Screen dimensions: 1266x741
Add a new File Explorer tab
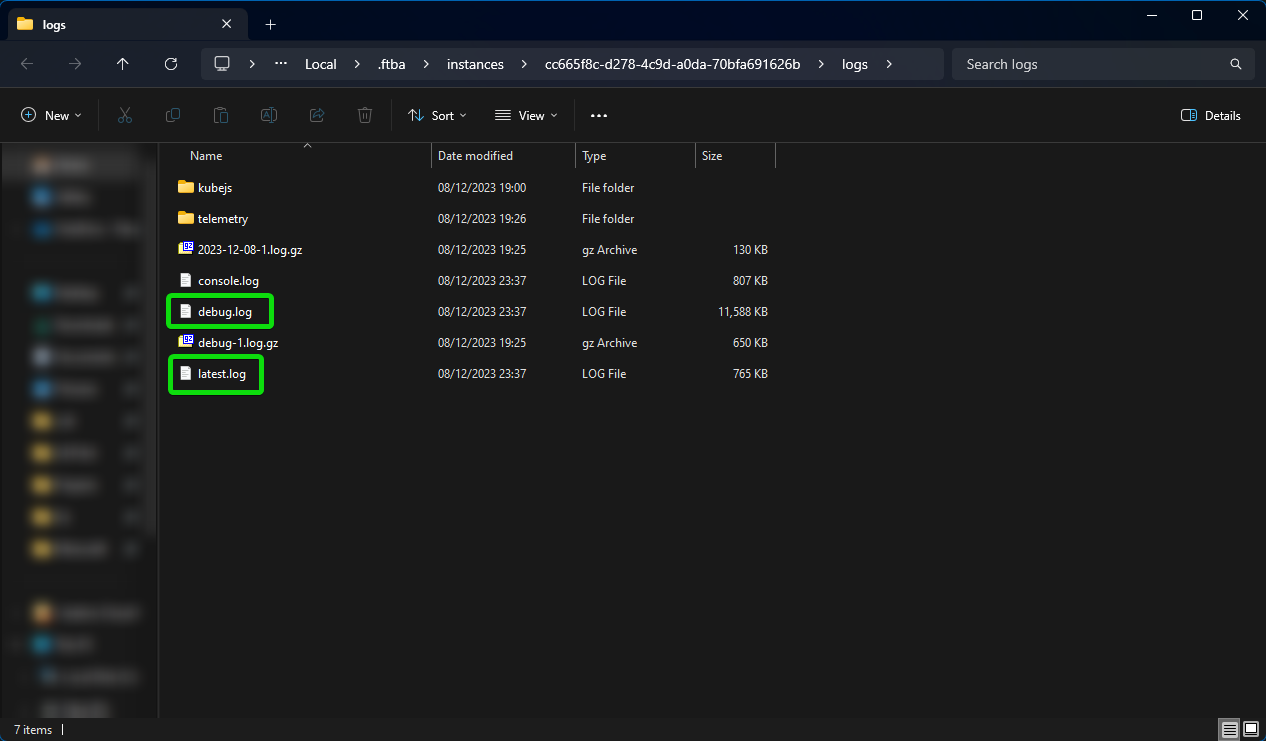point(270,24)
